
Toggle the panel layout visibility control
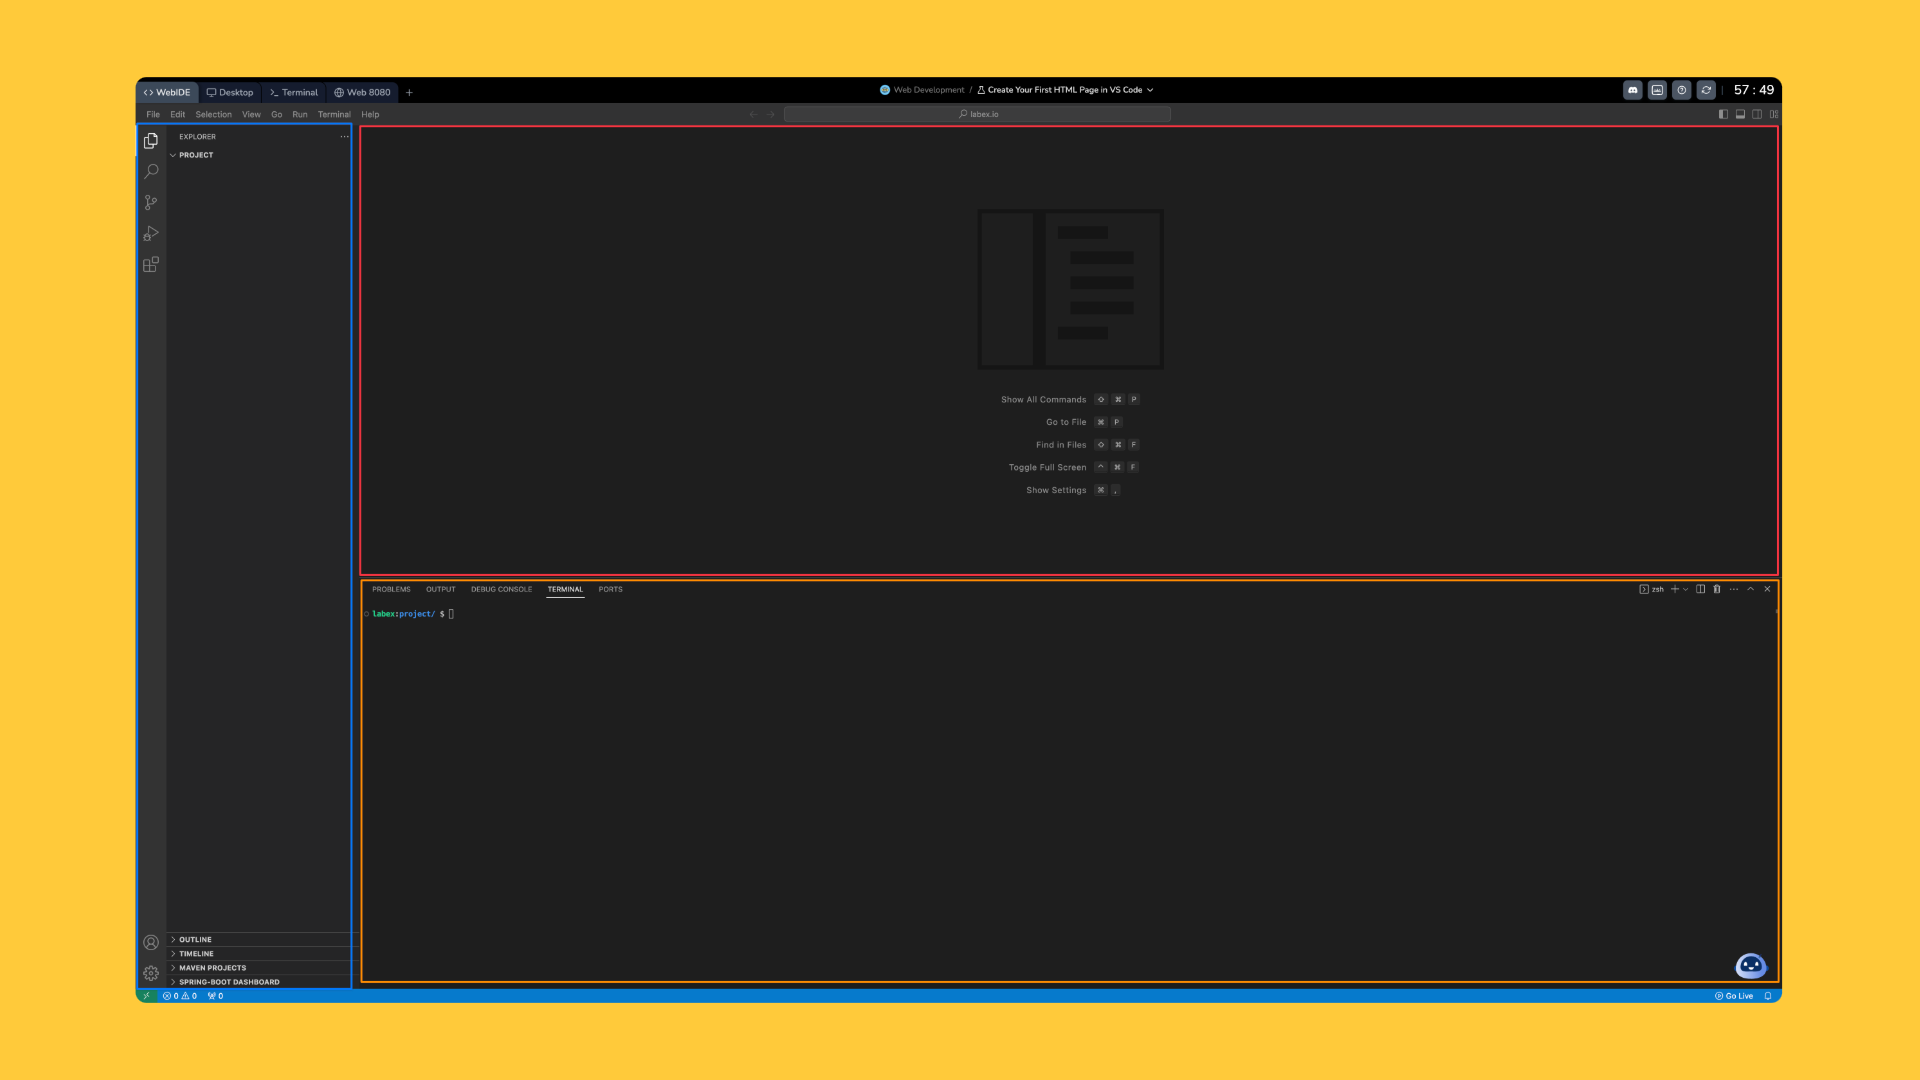tap(1740, 114)
